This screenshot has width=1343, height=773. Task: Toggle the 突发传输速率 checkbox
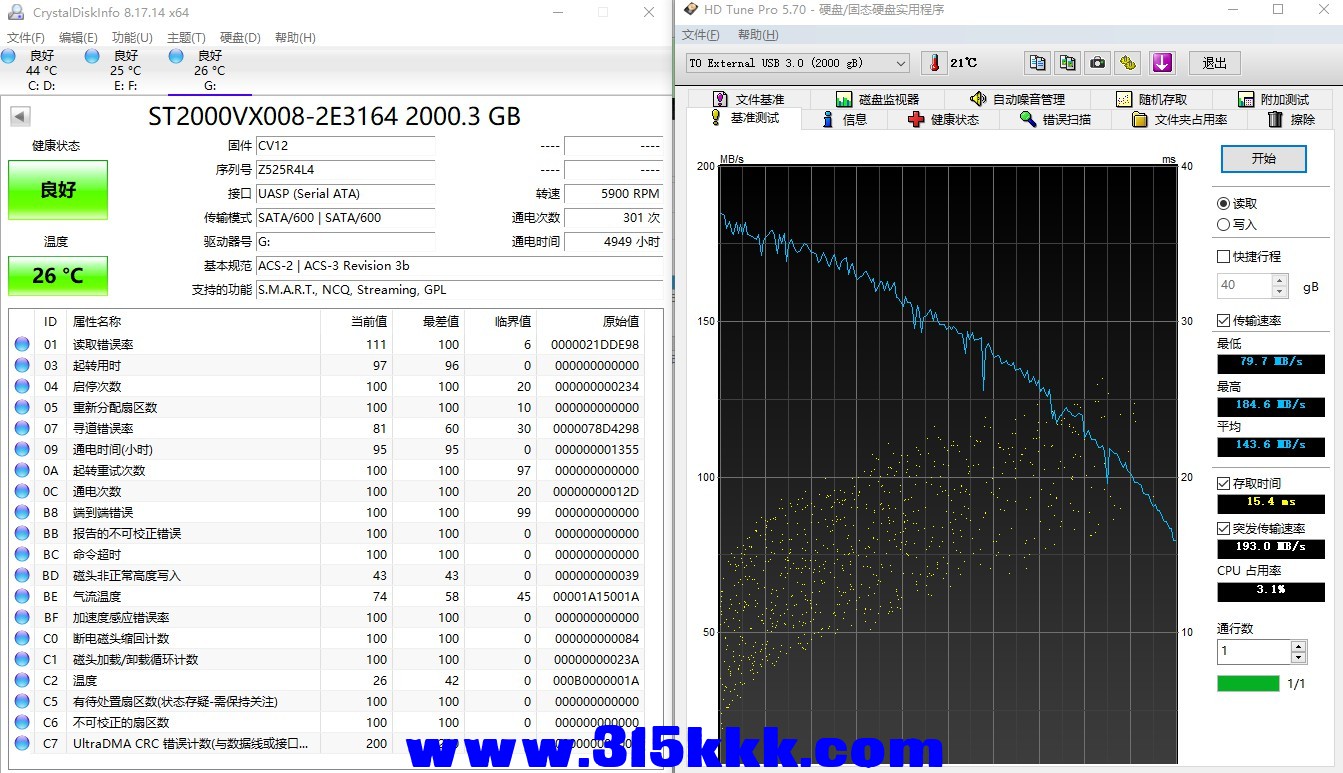[x=1223, y=528]
